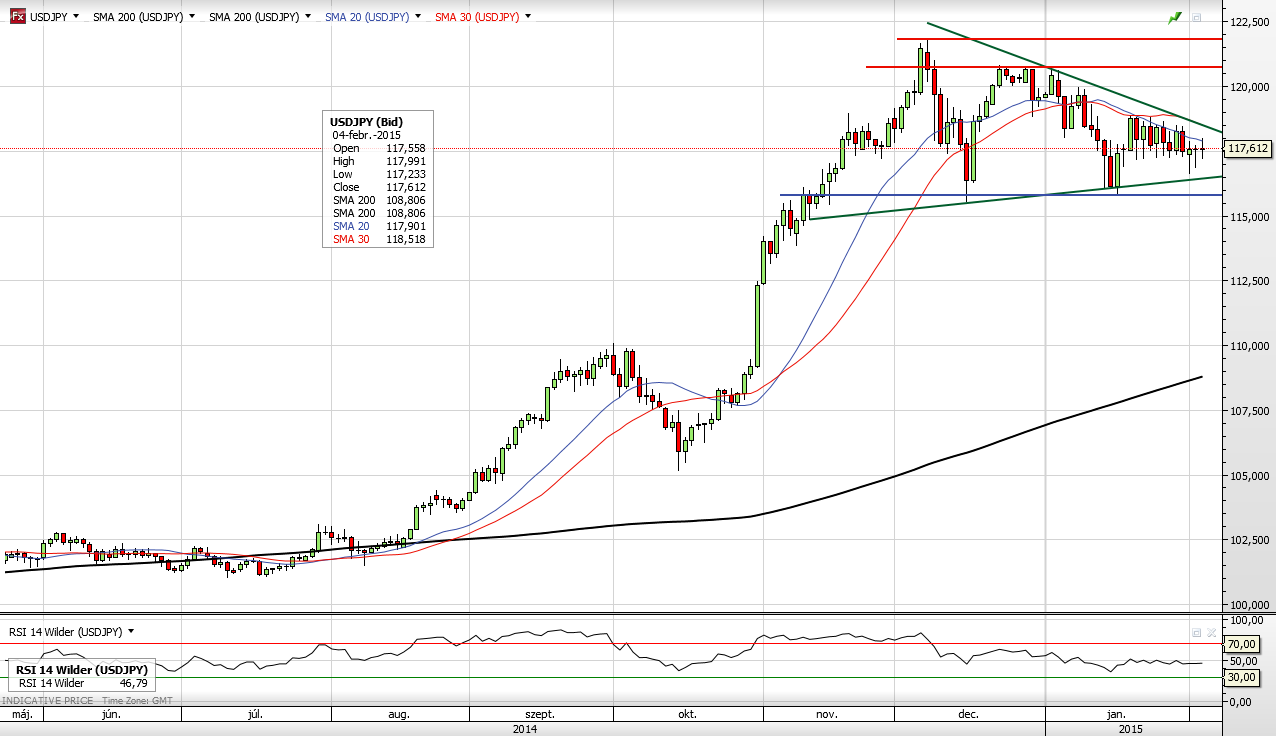This screenshot has height=736, width=1276.
Task: Open the RSI 14 Wilder (USDJPY) dropdown
Action: pos(131,632)
